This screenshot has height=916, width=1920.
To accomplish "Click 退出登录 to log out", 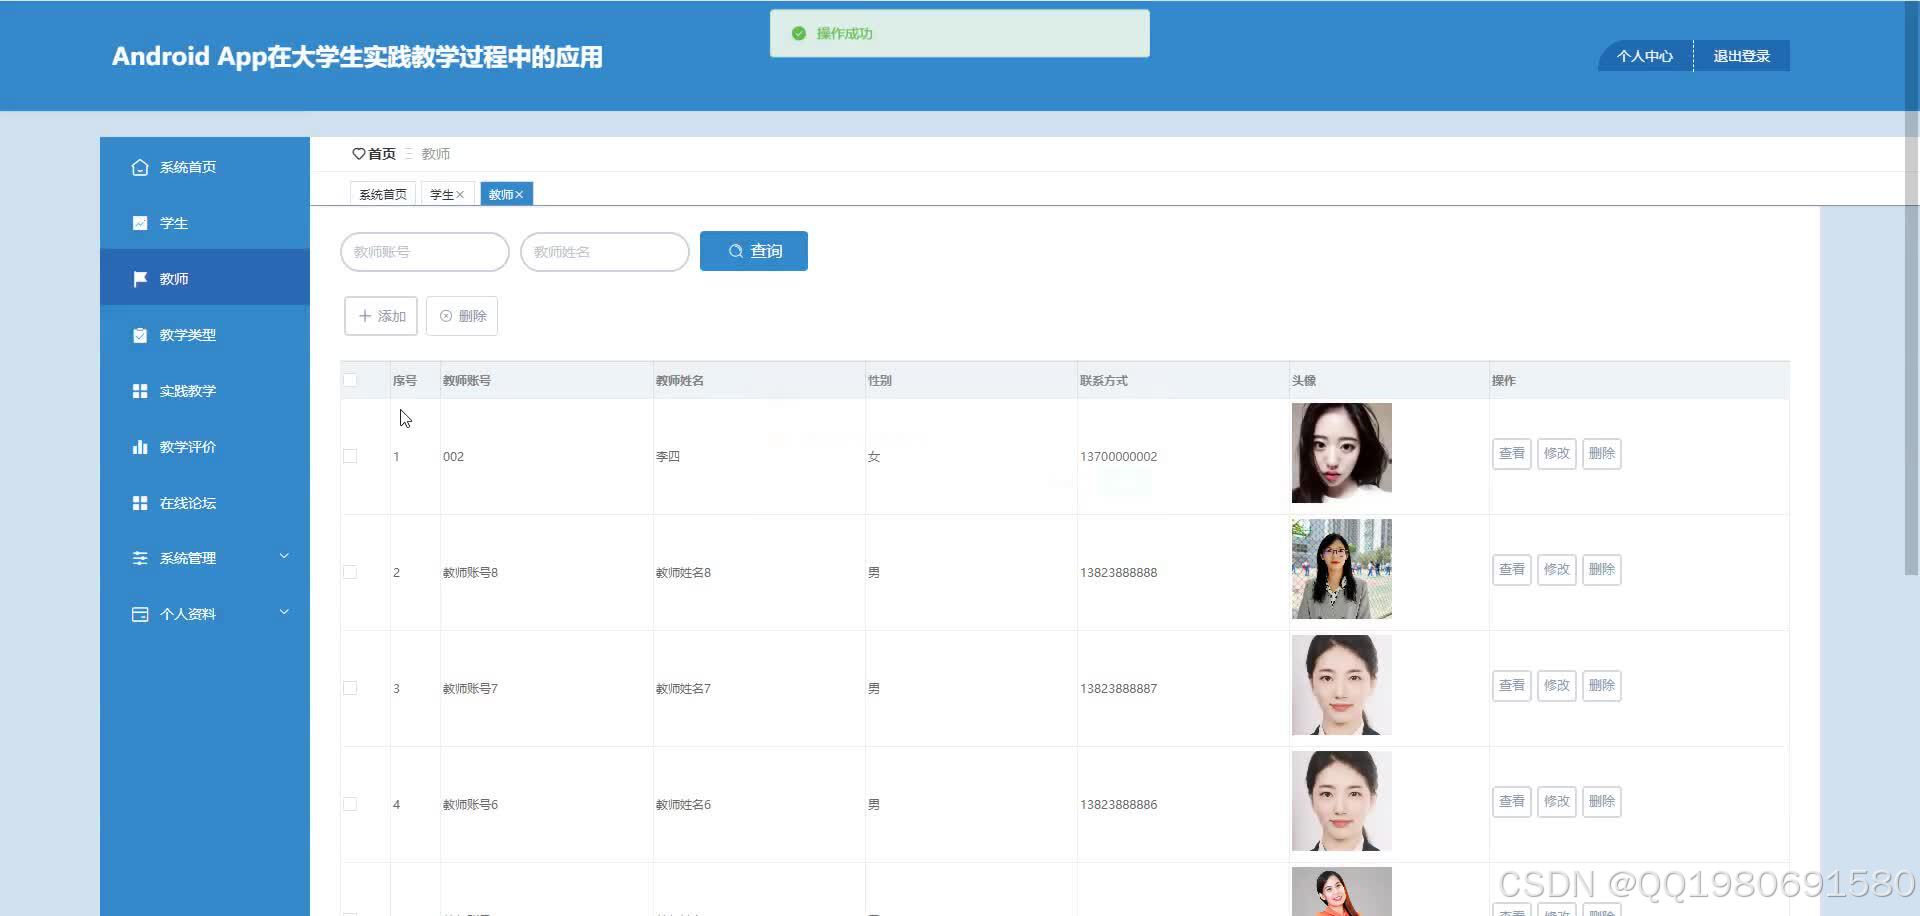I will click(x=1741, y=56).
